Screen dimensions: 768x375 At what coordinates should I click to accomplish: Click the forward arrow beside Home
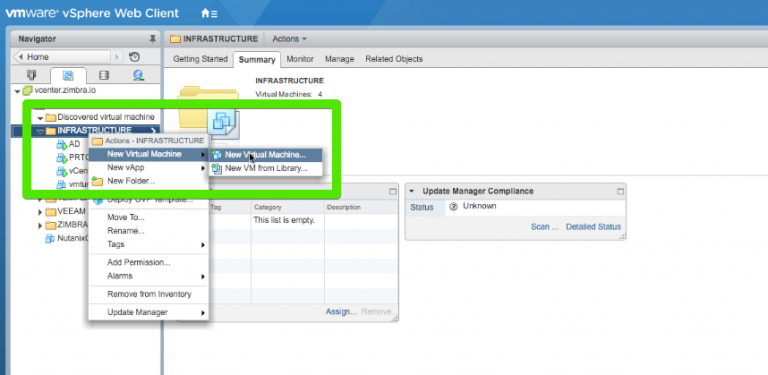tap(117, 57)
